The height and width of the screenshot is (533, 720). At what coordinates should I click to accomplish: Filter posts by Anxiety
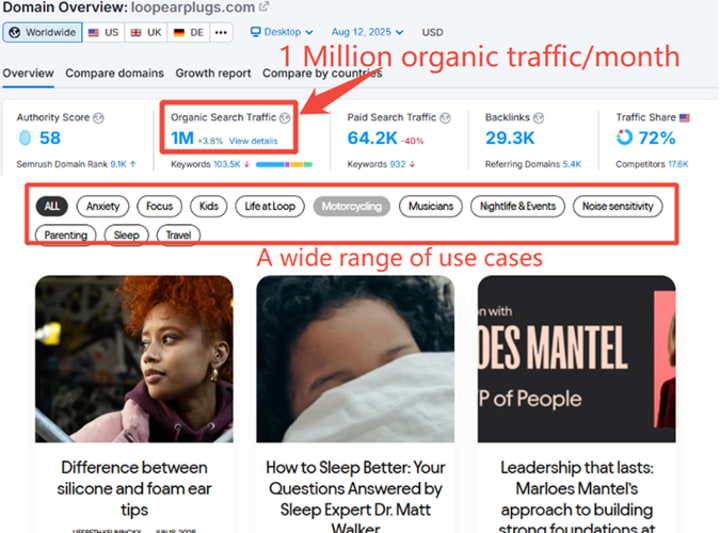click(x=103, y=206)
